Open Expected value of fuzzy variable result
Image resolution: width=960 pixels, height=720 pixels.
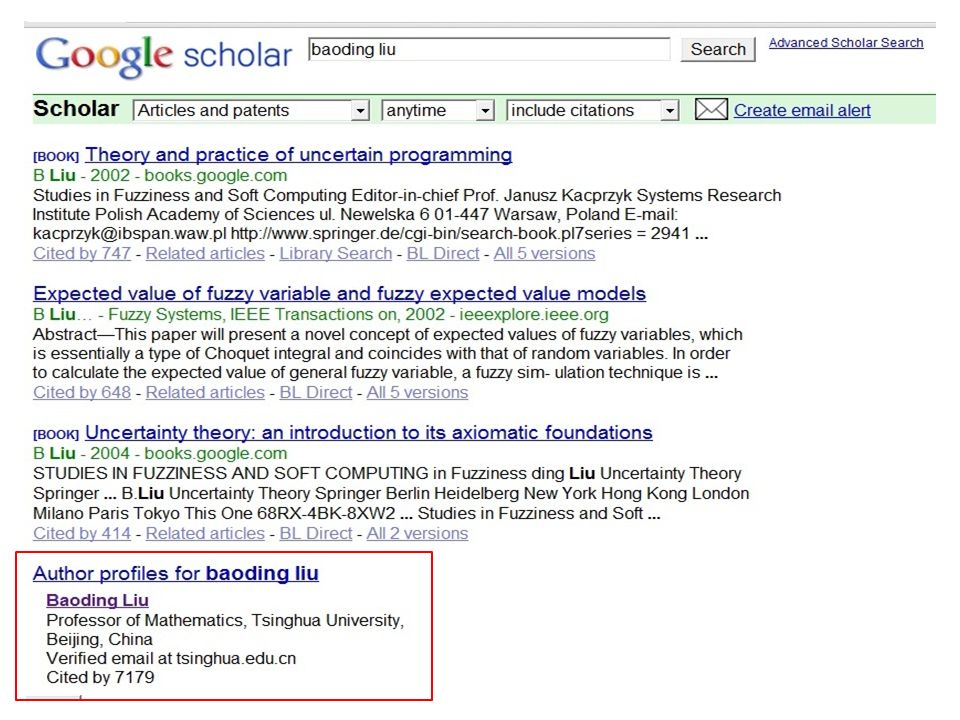pyautogui.click(x=339, y=293)
